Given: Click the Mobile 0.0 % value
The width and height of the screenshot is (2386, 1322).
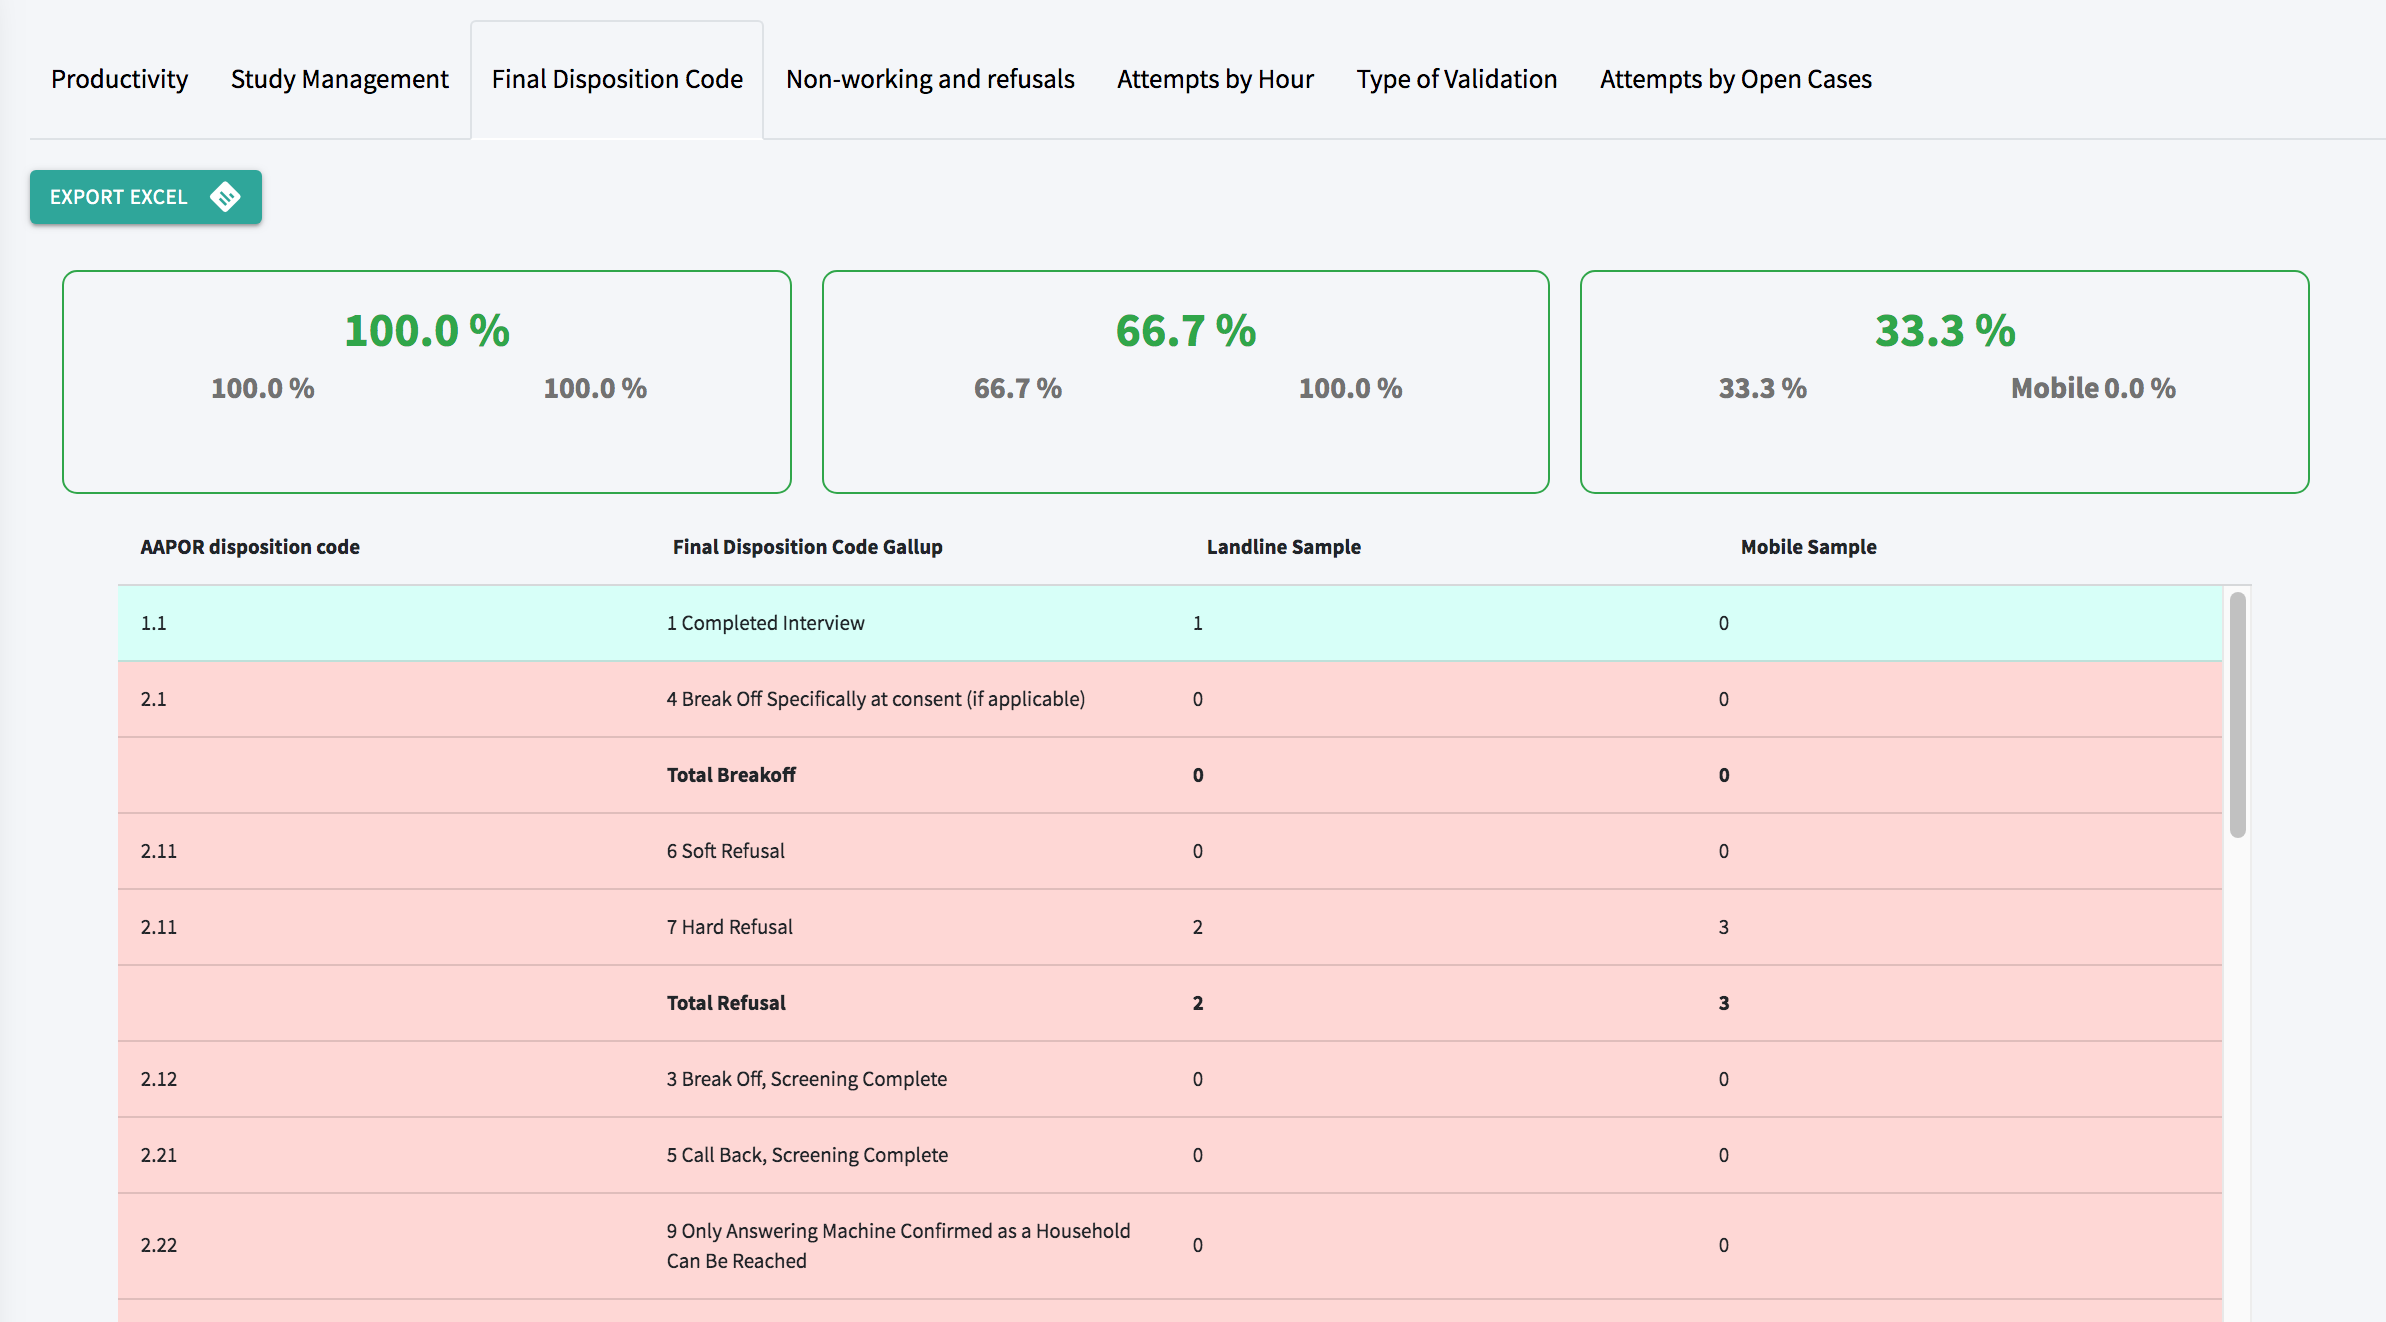Looking at the screenshot, I should pyautogui.click(x=2093, y=388).
